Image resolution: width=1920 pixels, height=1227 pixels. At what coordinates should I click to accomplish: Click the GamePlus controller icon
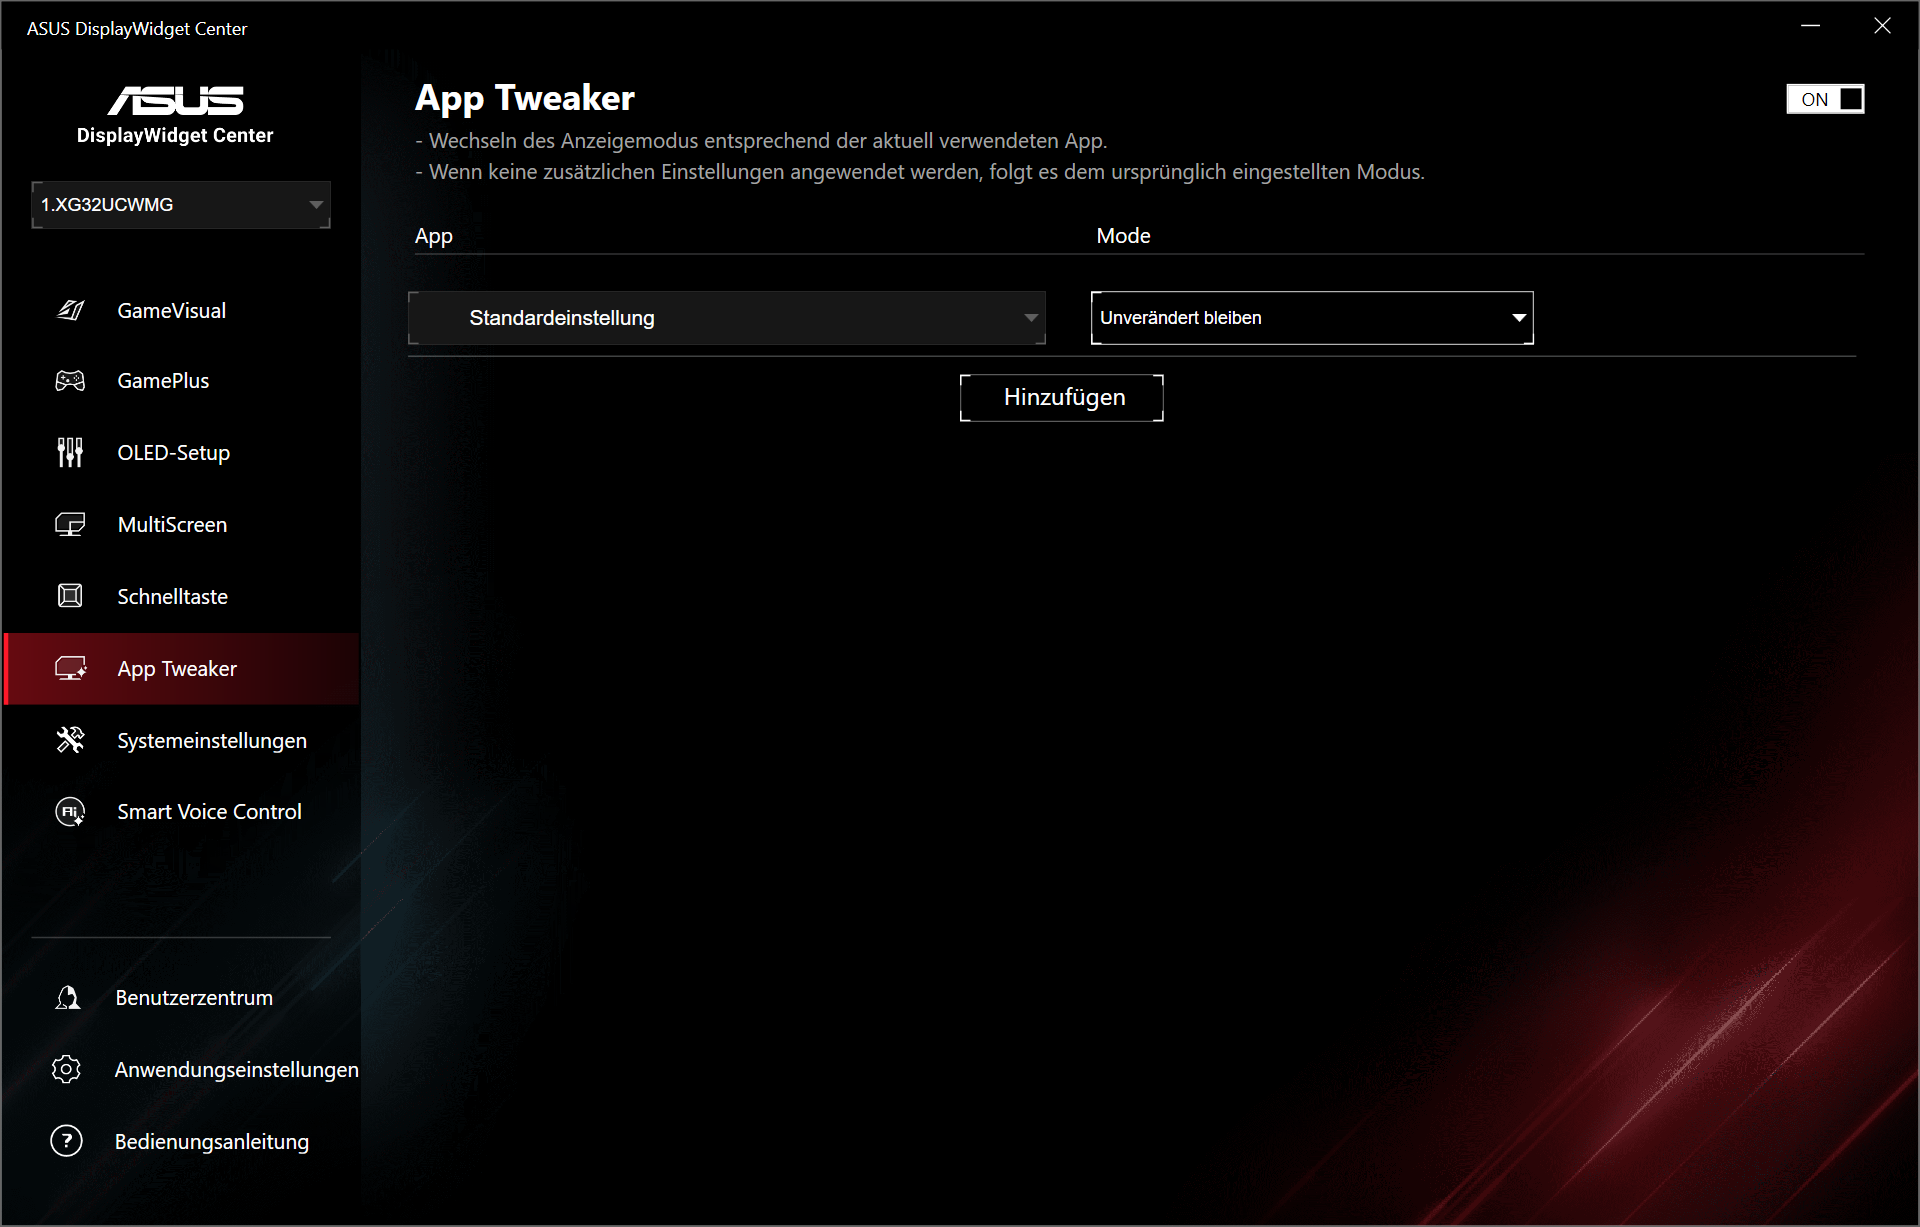tap(70, 381)
